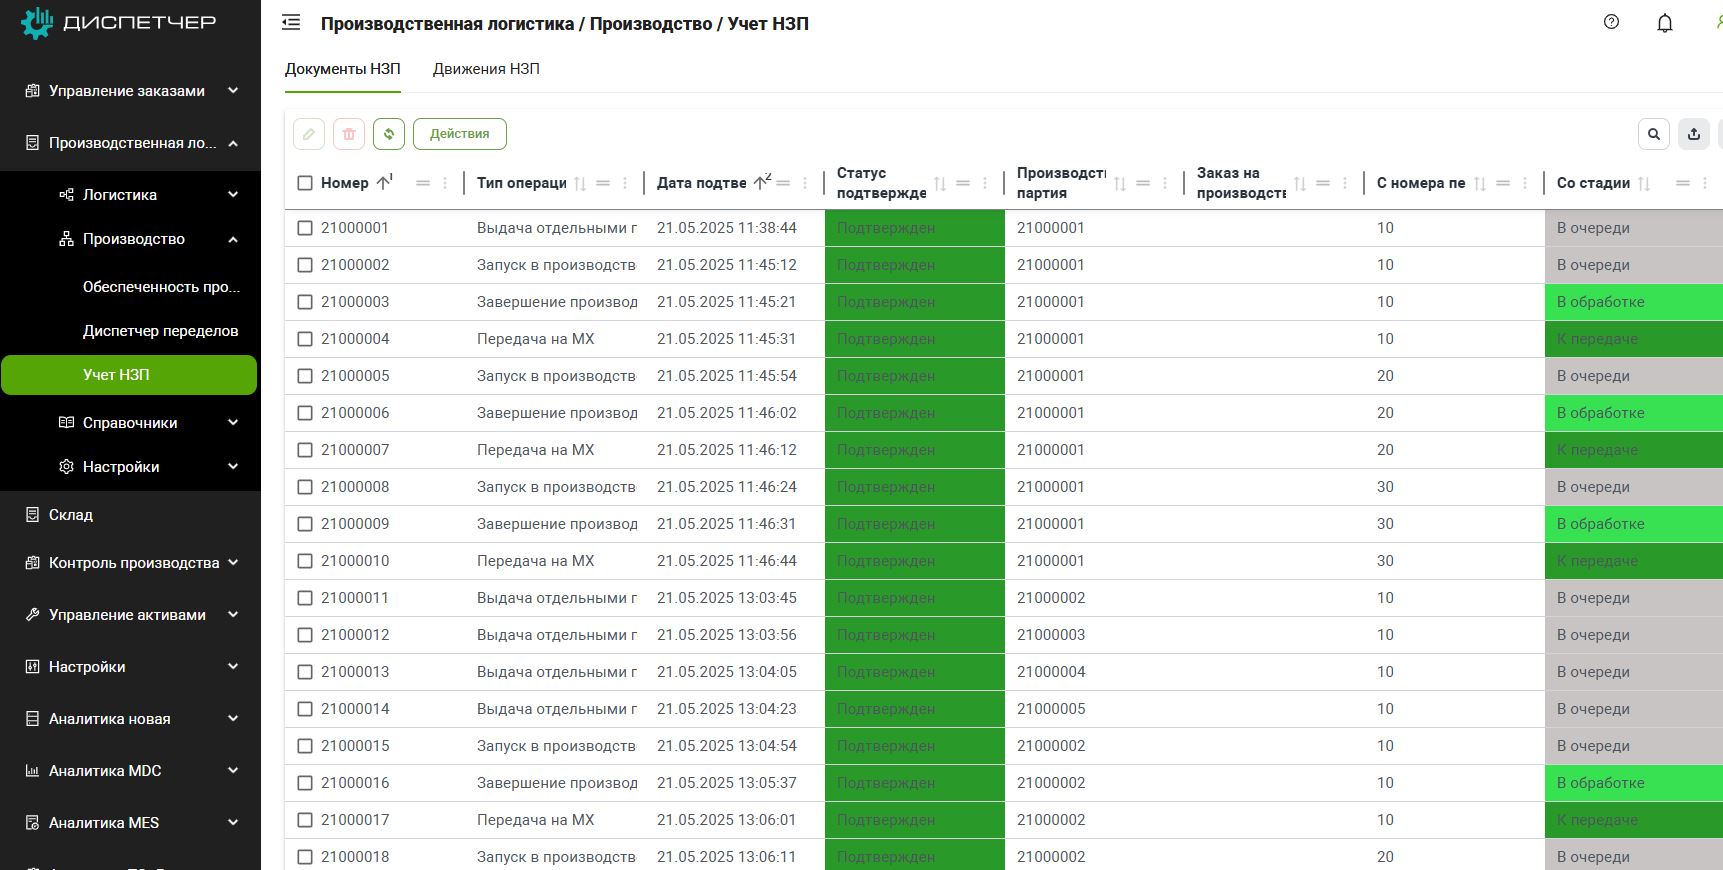Click the Действия button
Image resolution: width=1723 pixels, height=870 pixels.
pyautogui.click(x=460, y=134)
